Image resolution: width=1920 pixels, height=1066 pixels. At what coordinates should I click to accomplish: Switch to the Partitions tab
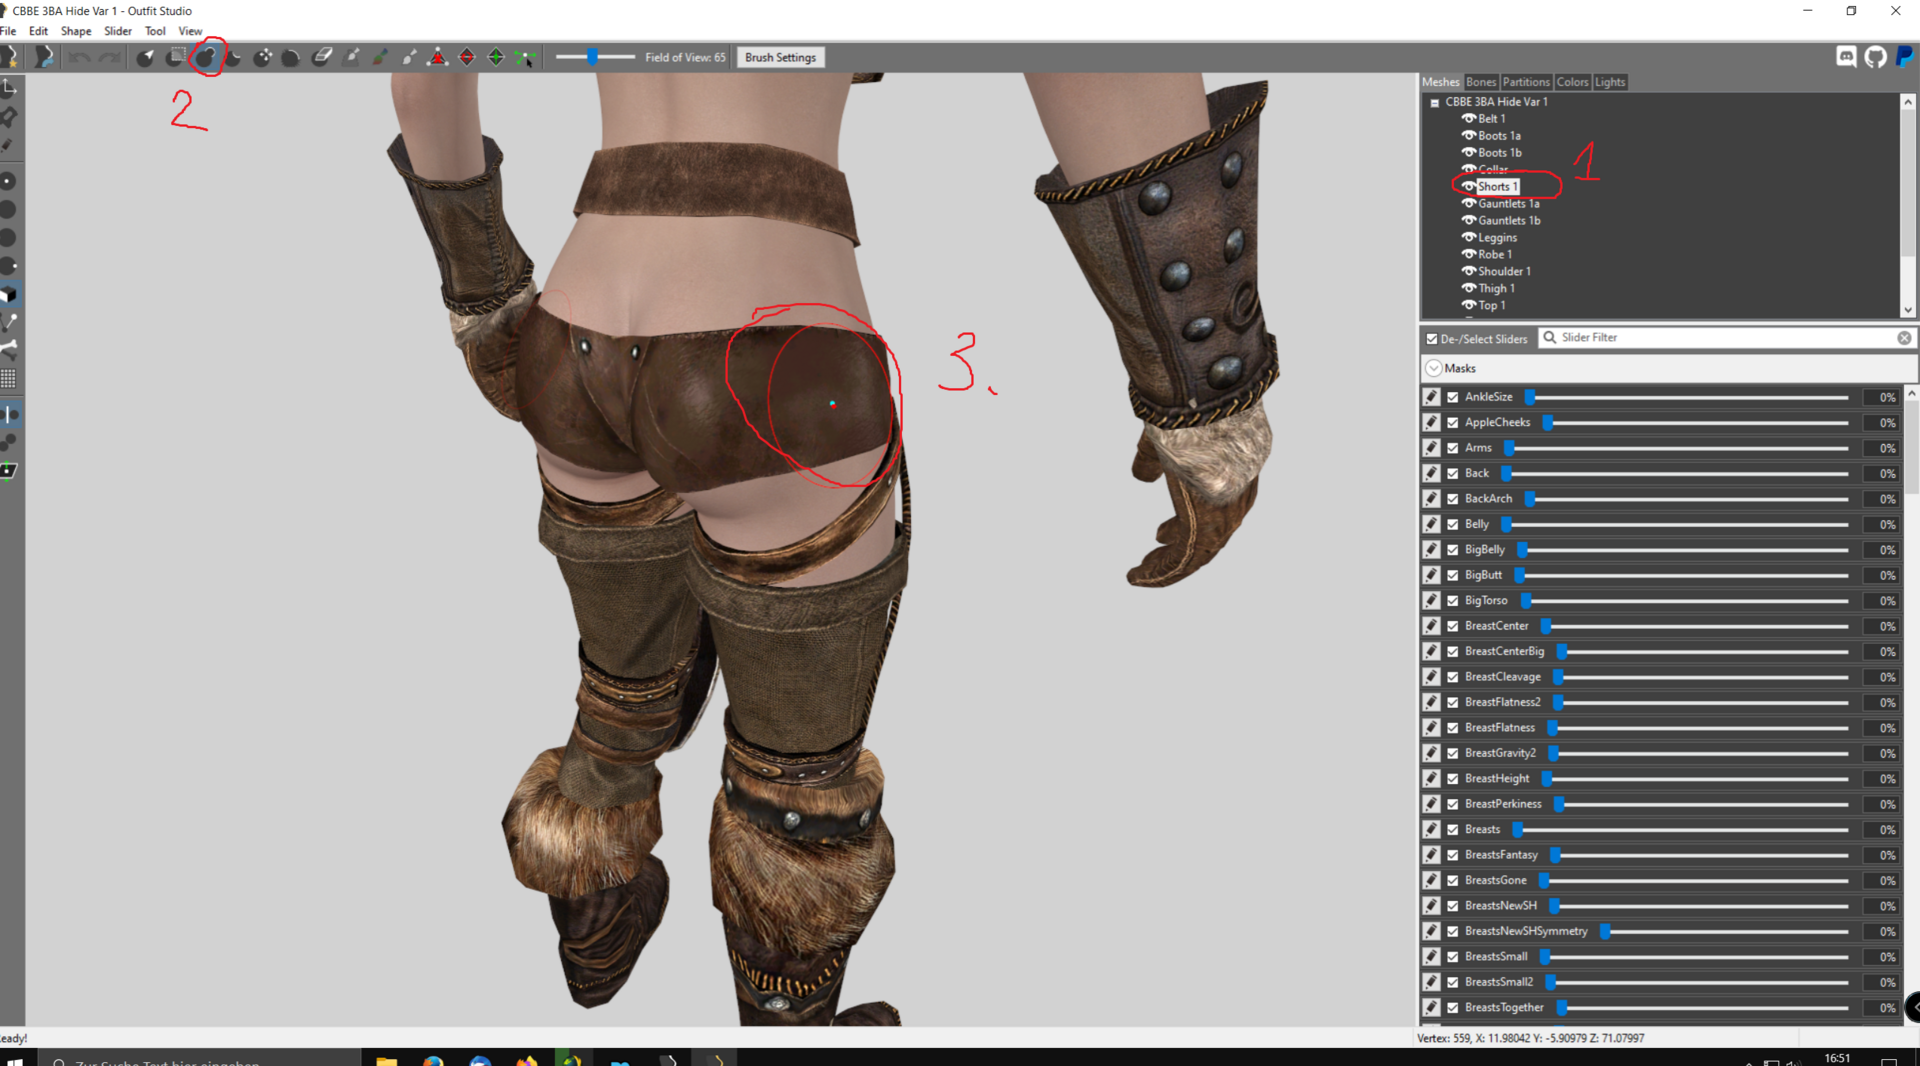point(1526,82)
